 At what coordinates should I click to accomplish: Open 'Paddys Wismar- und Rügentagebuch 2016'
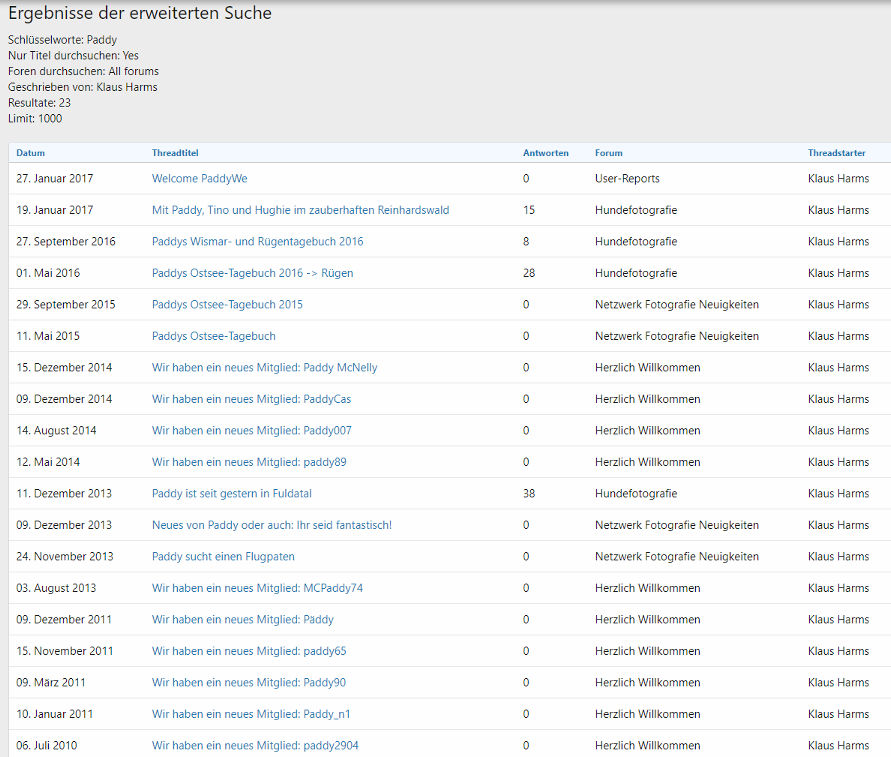(x=257, y=242)
